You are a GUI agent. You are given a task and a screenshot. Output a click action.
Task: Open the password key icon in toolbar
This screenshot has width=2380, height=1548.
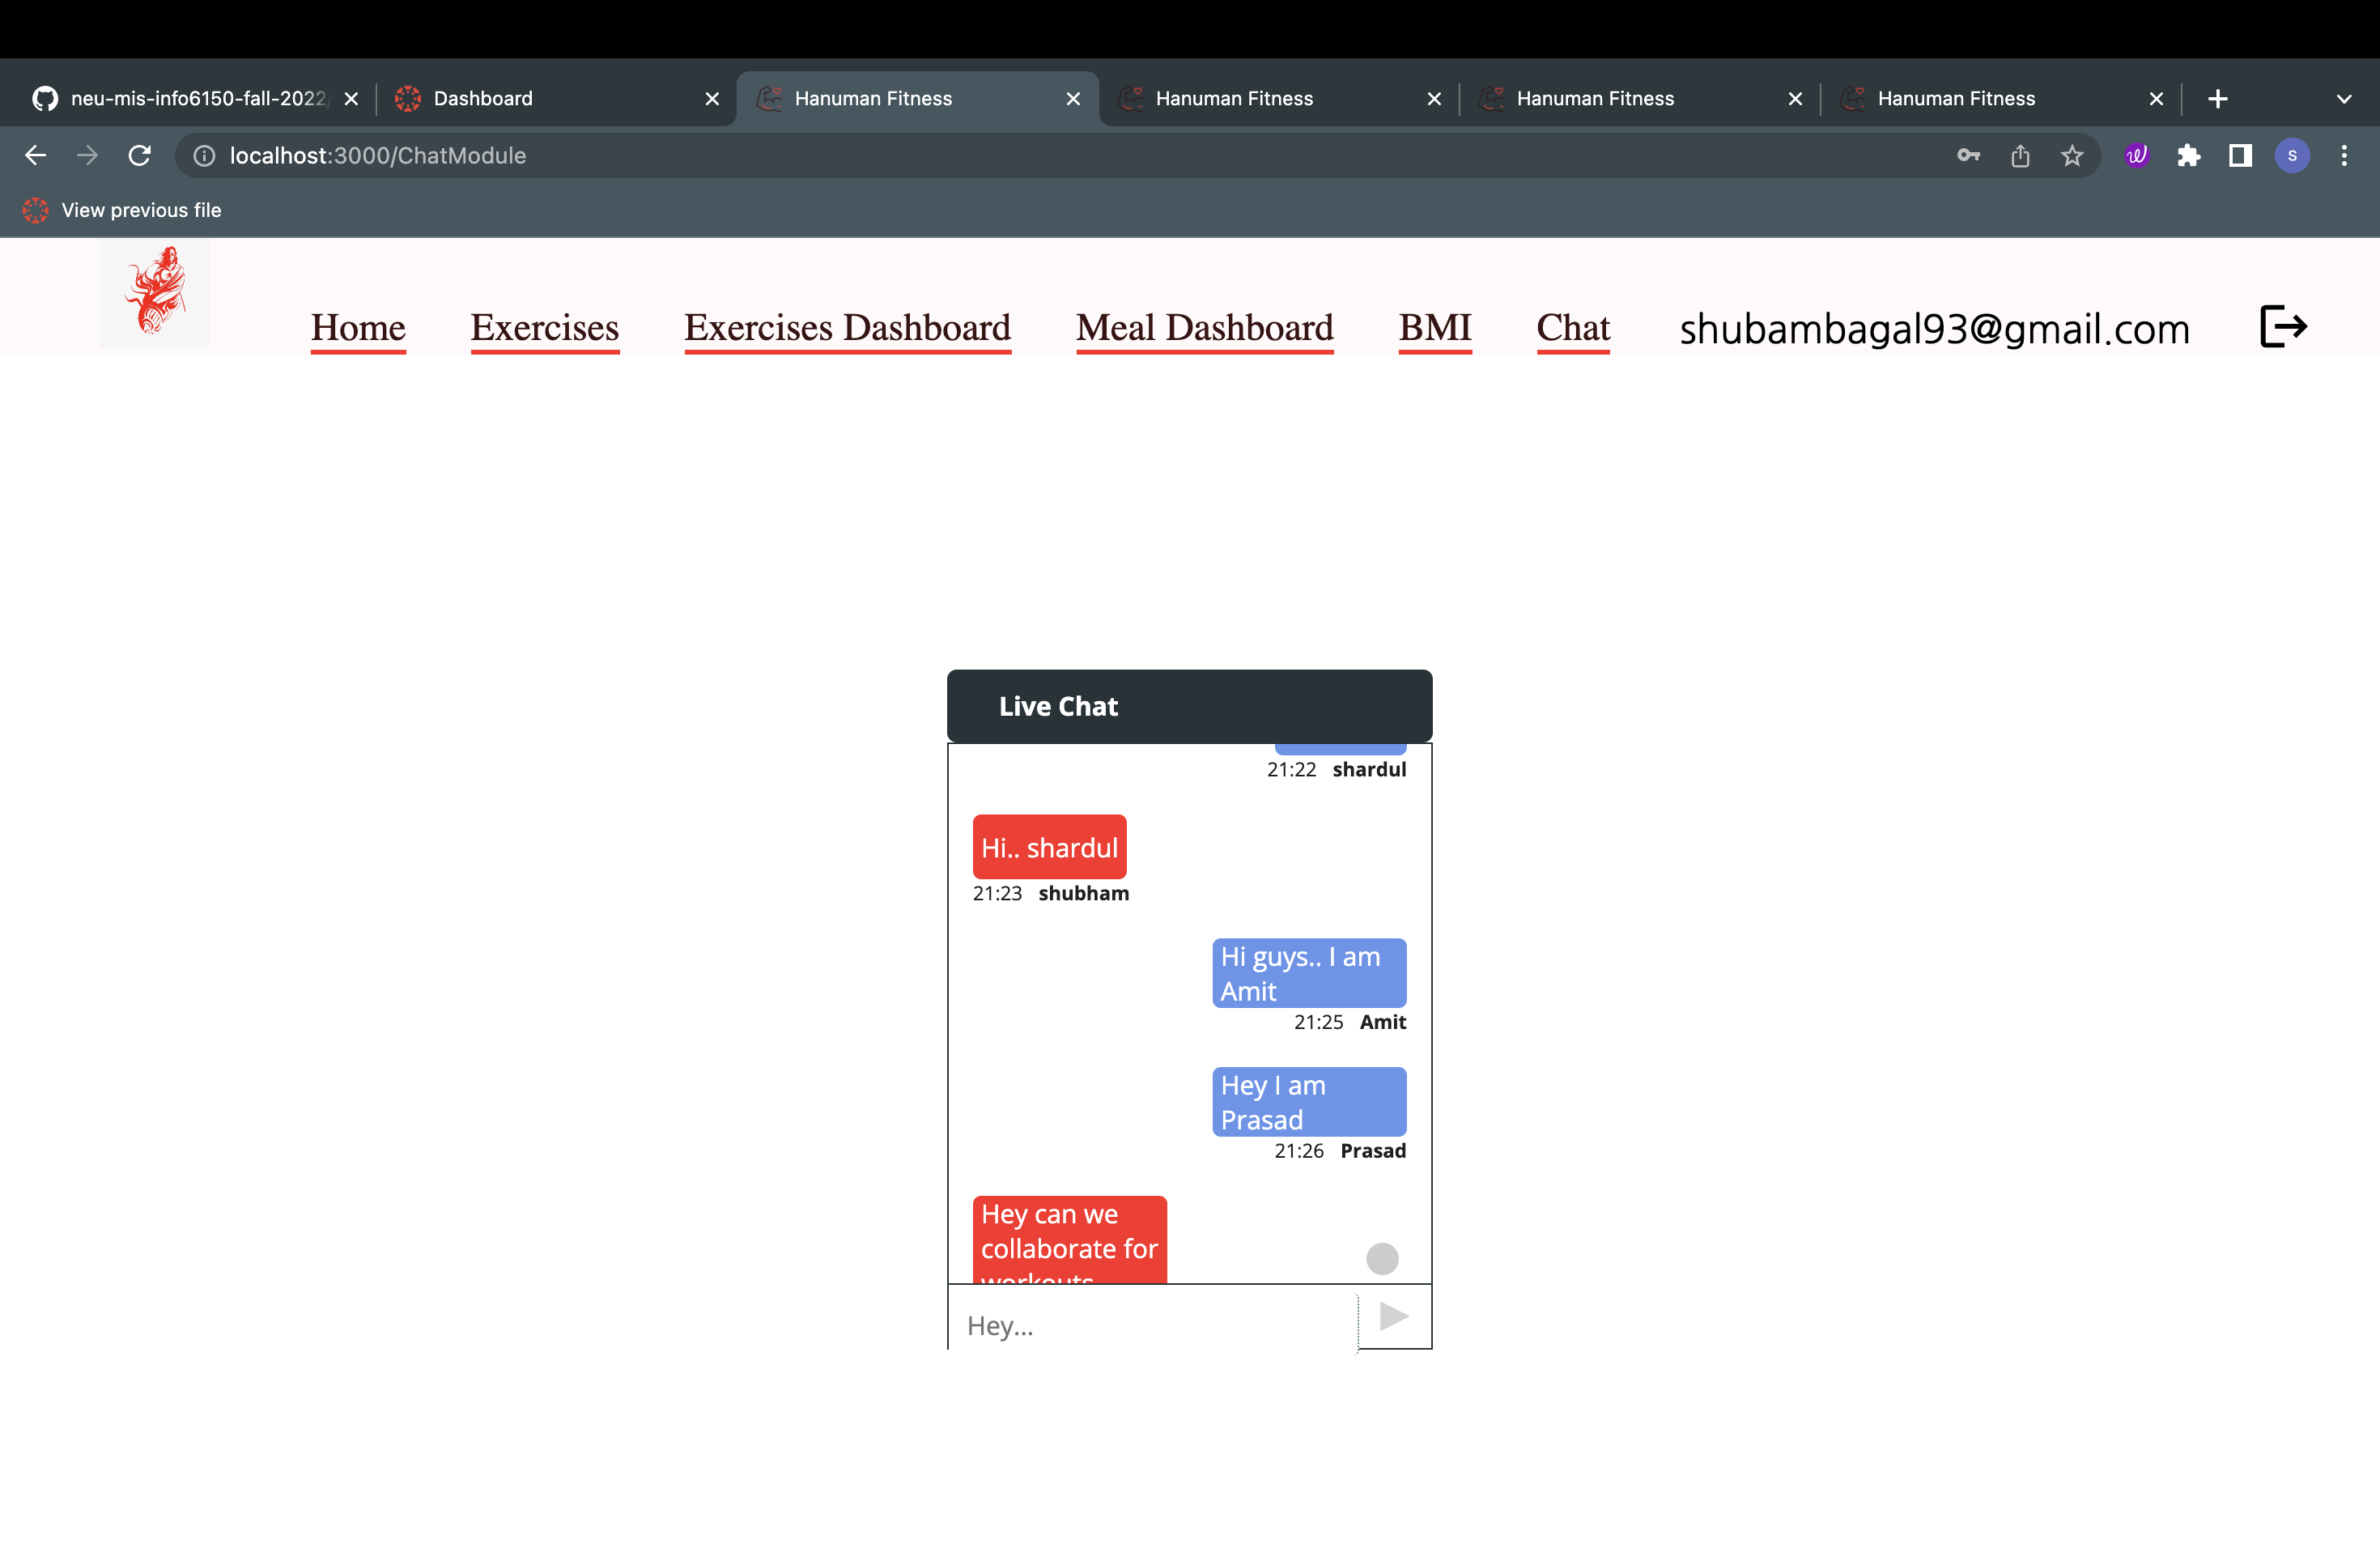click(x=1967, y=155)
